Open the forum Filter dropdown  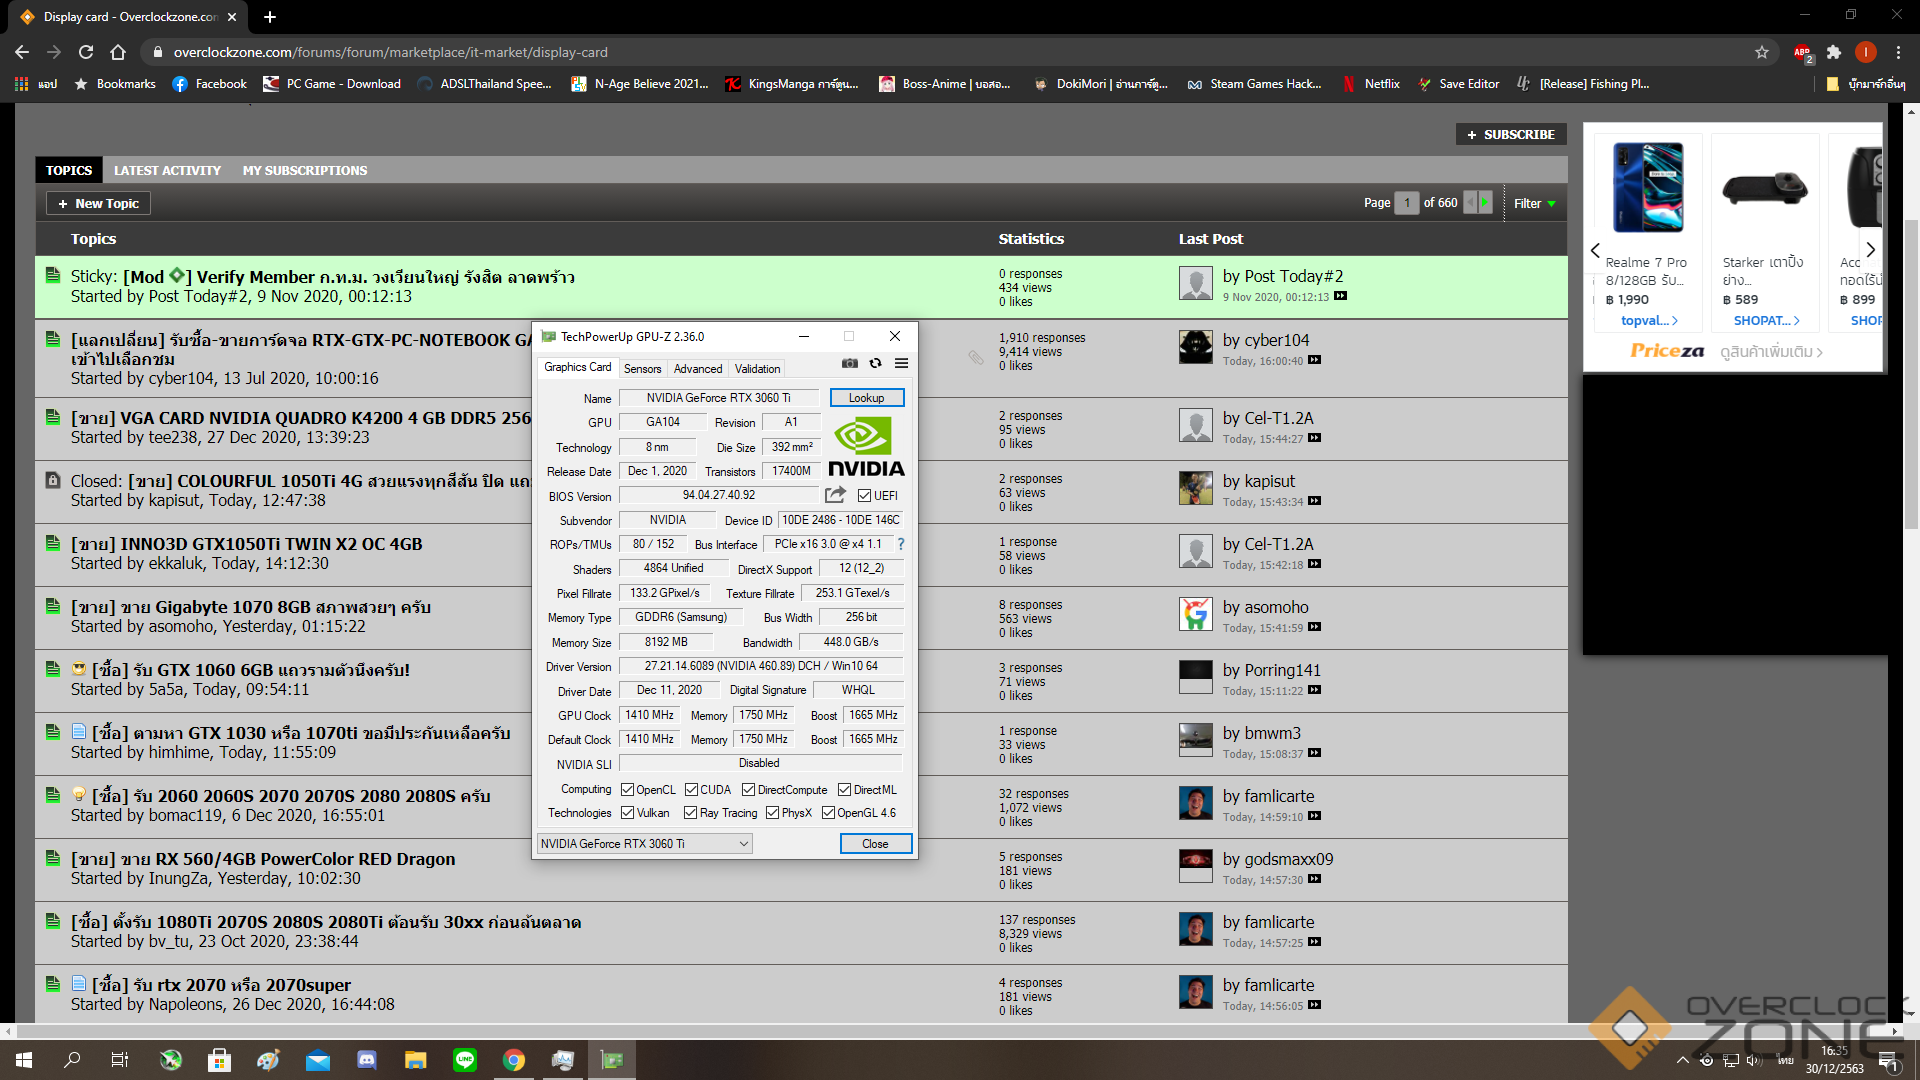[1534, 203]
